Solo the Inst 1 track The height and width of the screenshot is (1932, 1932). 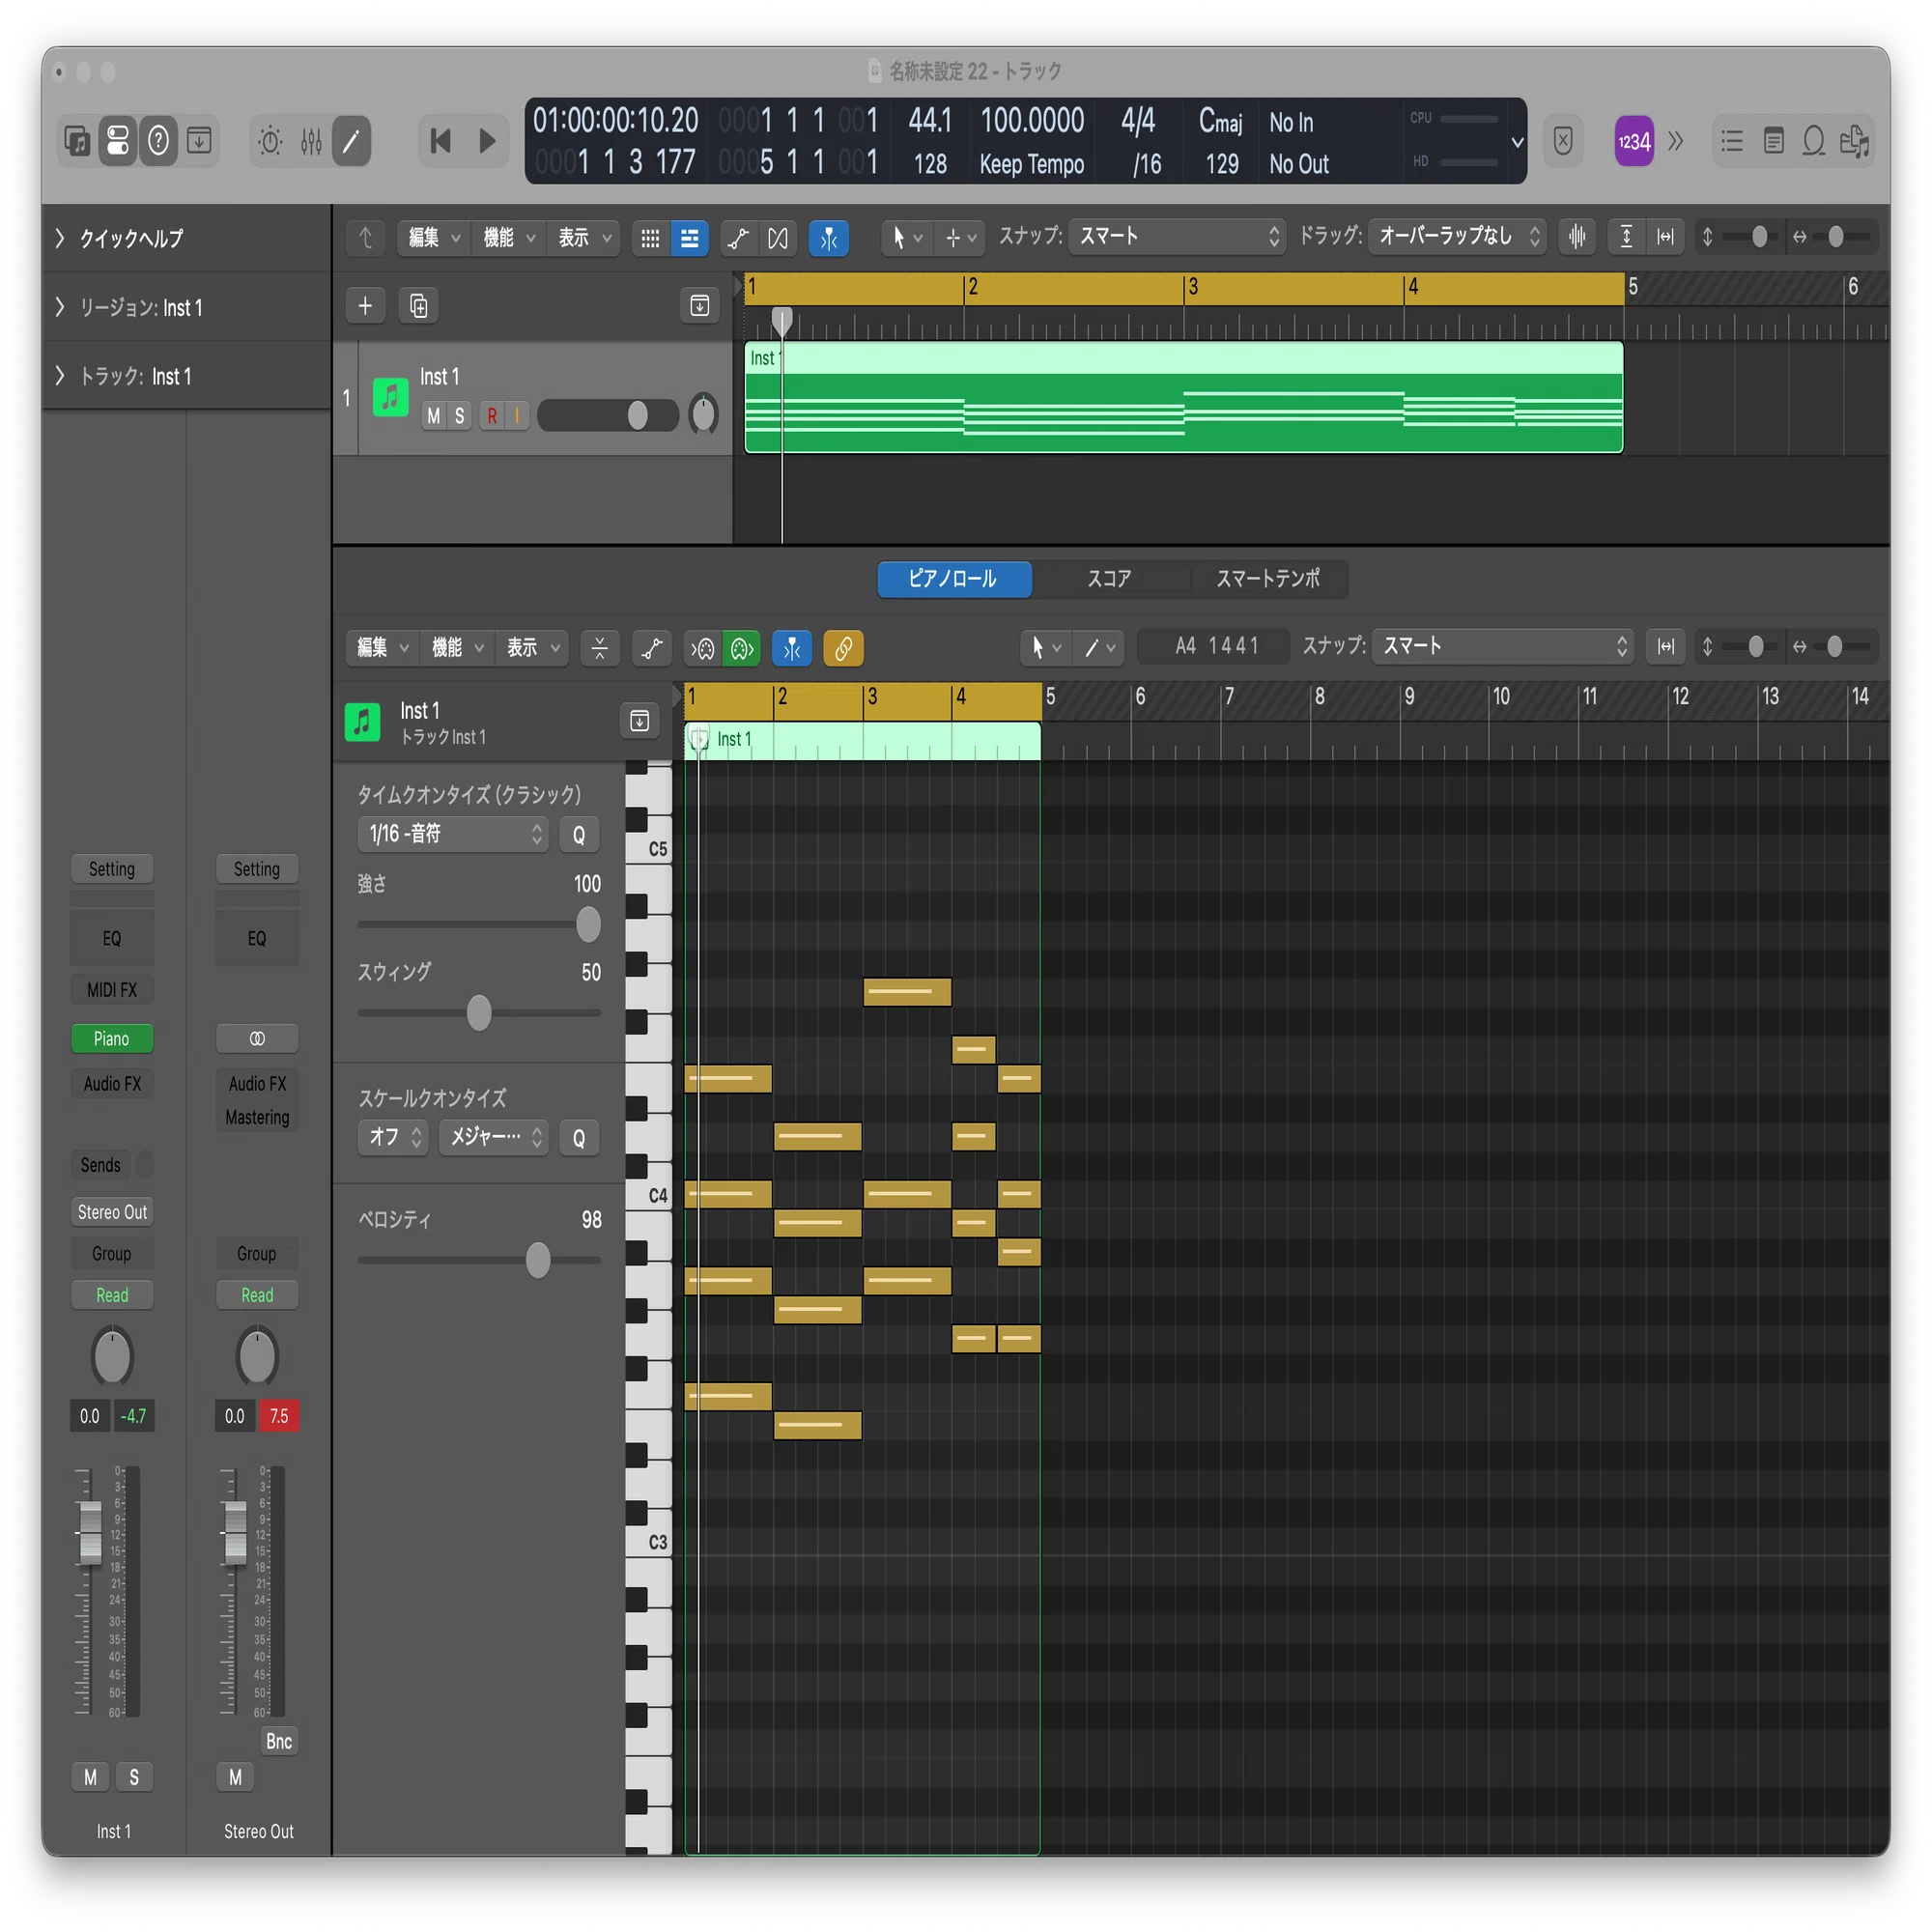[459, 415]
